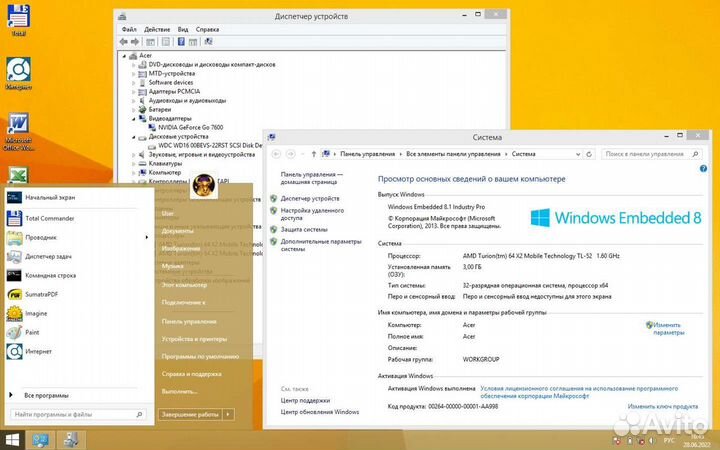This screenshot has width=720, height=450.
Task: Start Paint from the start menu
Action: (32, 332)
